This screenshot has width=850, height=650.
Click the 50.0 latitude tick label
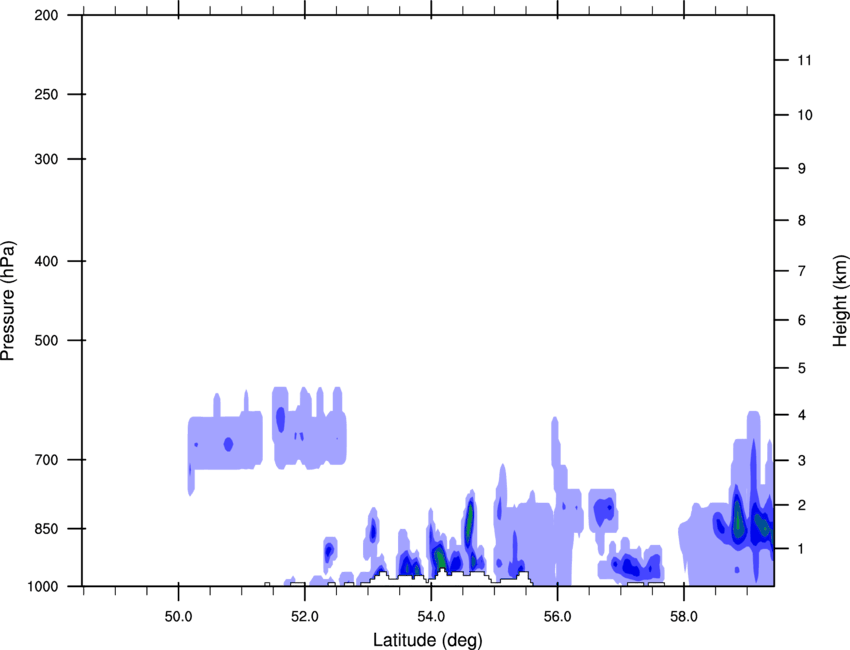178,616
